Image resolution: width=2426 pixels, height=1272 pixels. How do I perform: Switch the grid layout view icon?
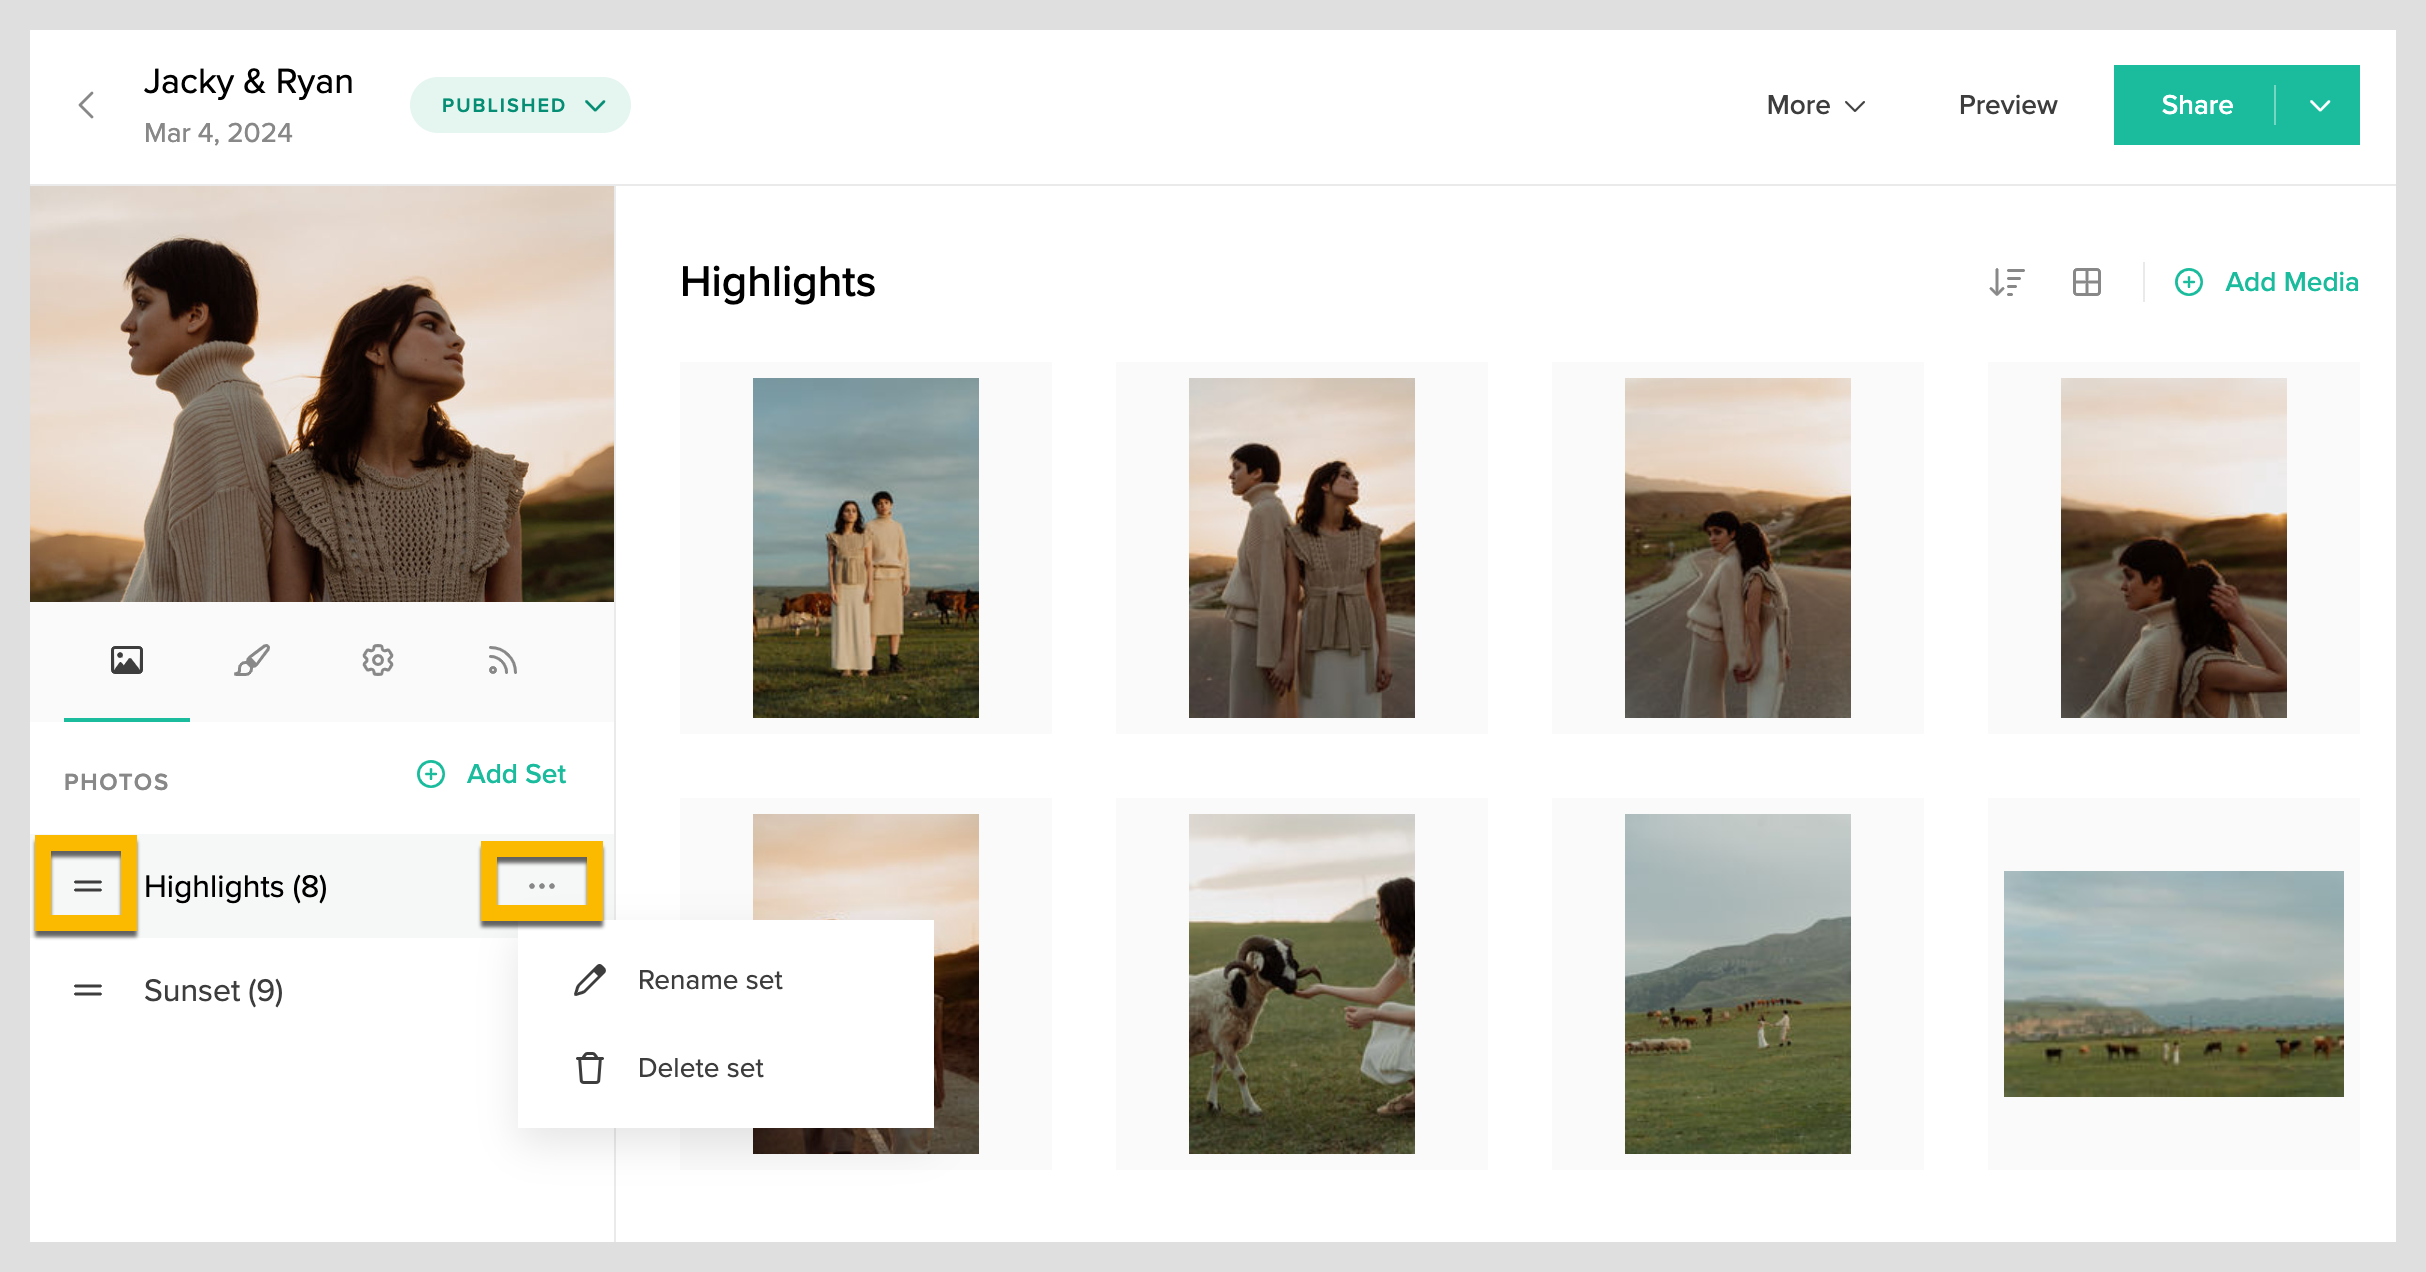2087,282
